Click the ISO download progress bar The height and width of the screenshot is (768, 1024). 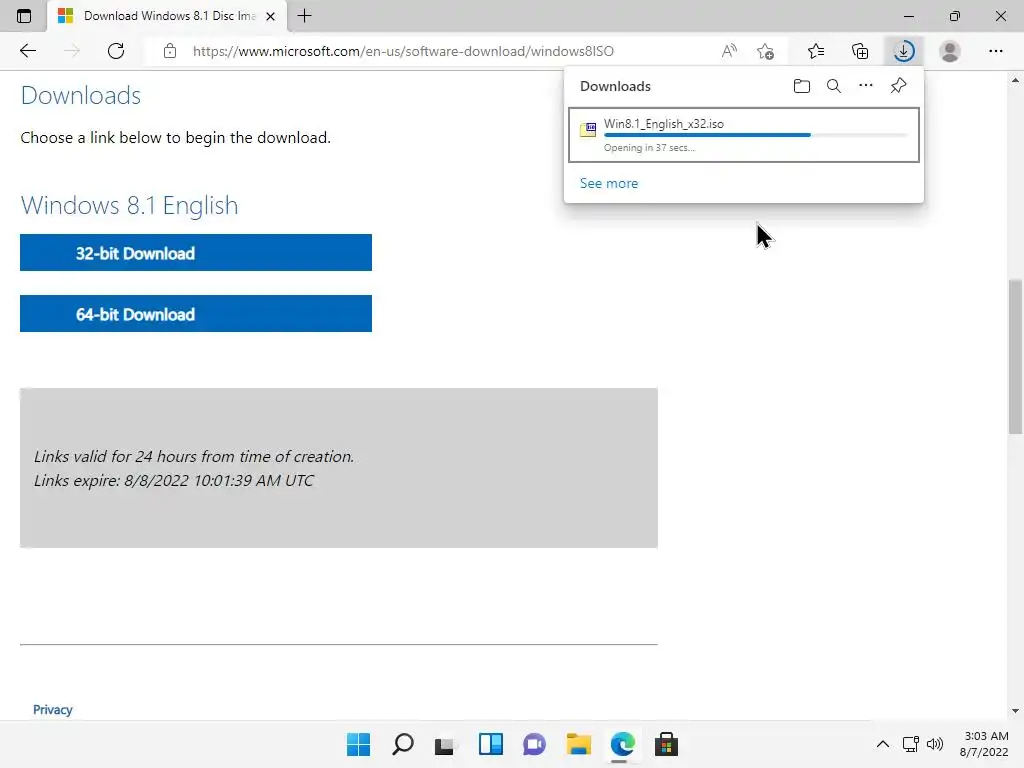click(x=756, y=135)
